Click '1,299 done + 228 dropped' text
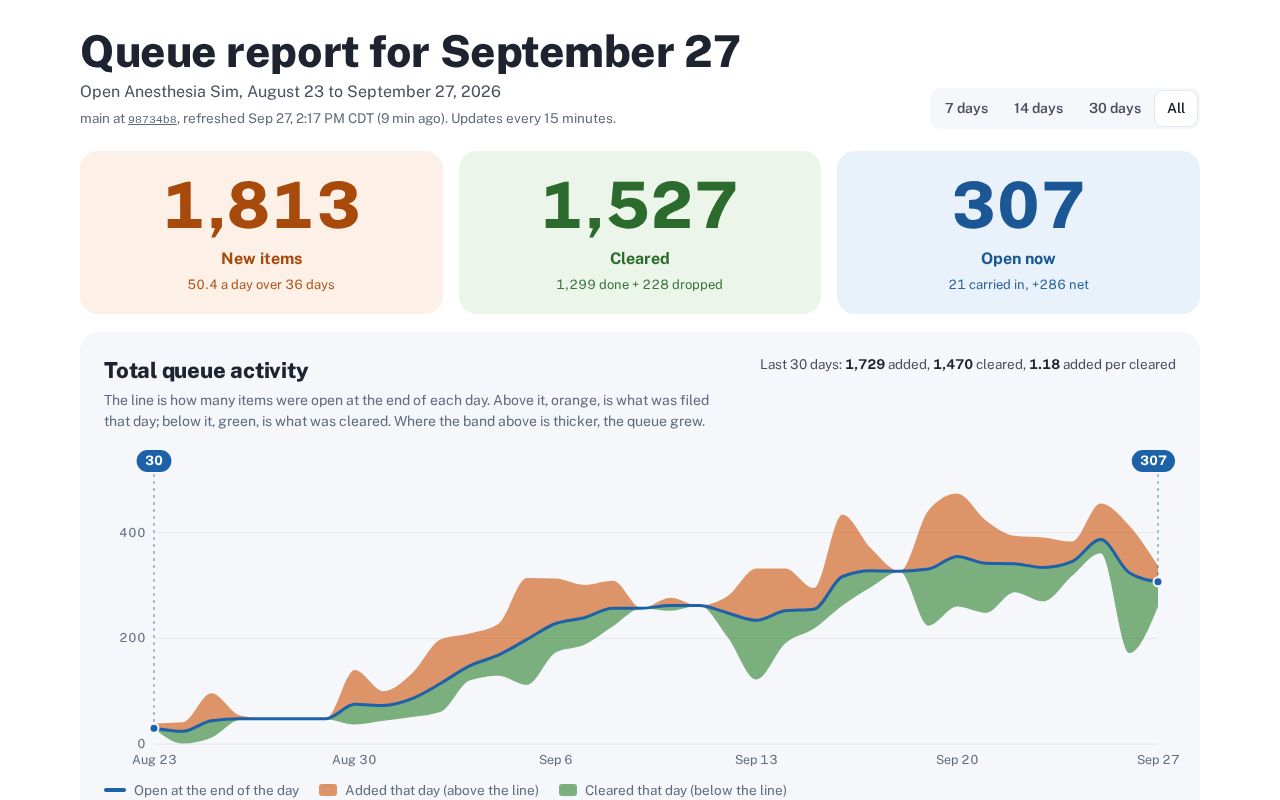This screenshot has width=1280, height=800. tap(639, 285)
